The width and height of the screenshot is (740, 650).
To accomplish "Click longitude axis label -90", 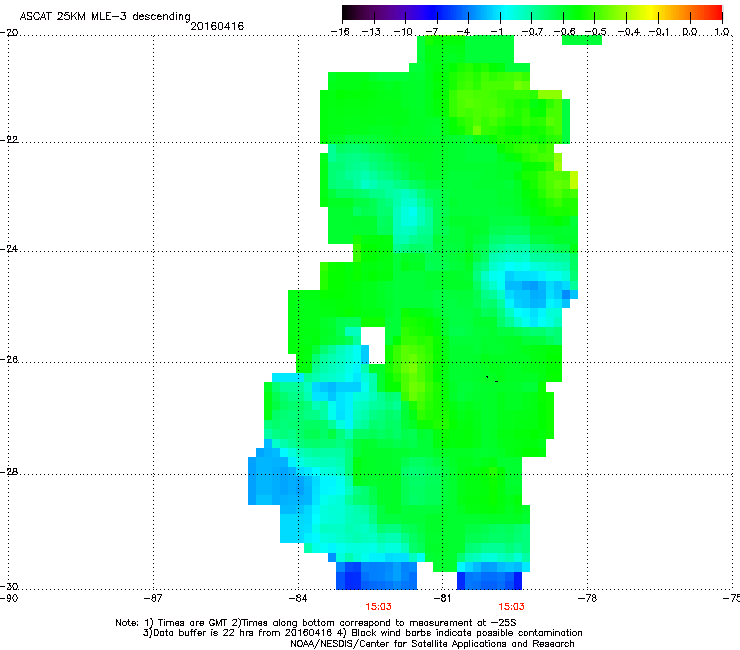I will [x=9, y=598].
